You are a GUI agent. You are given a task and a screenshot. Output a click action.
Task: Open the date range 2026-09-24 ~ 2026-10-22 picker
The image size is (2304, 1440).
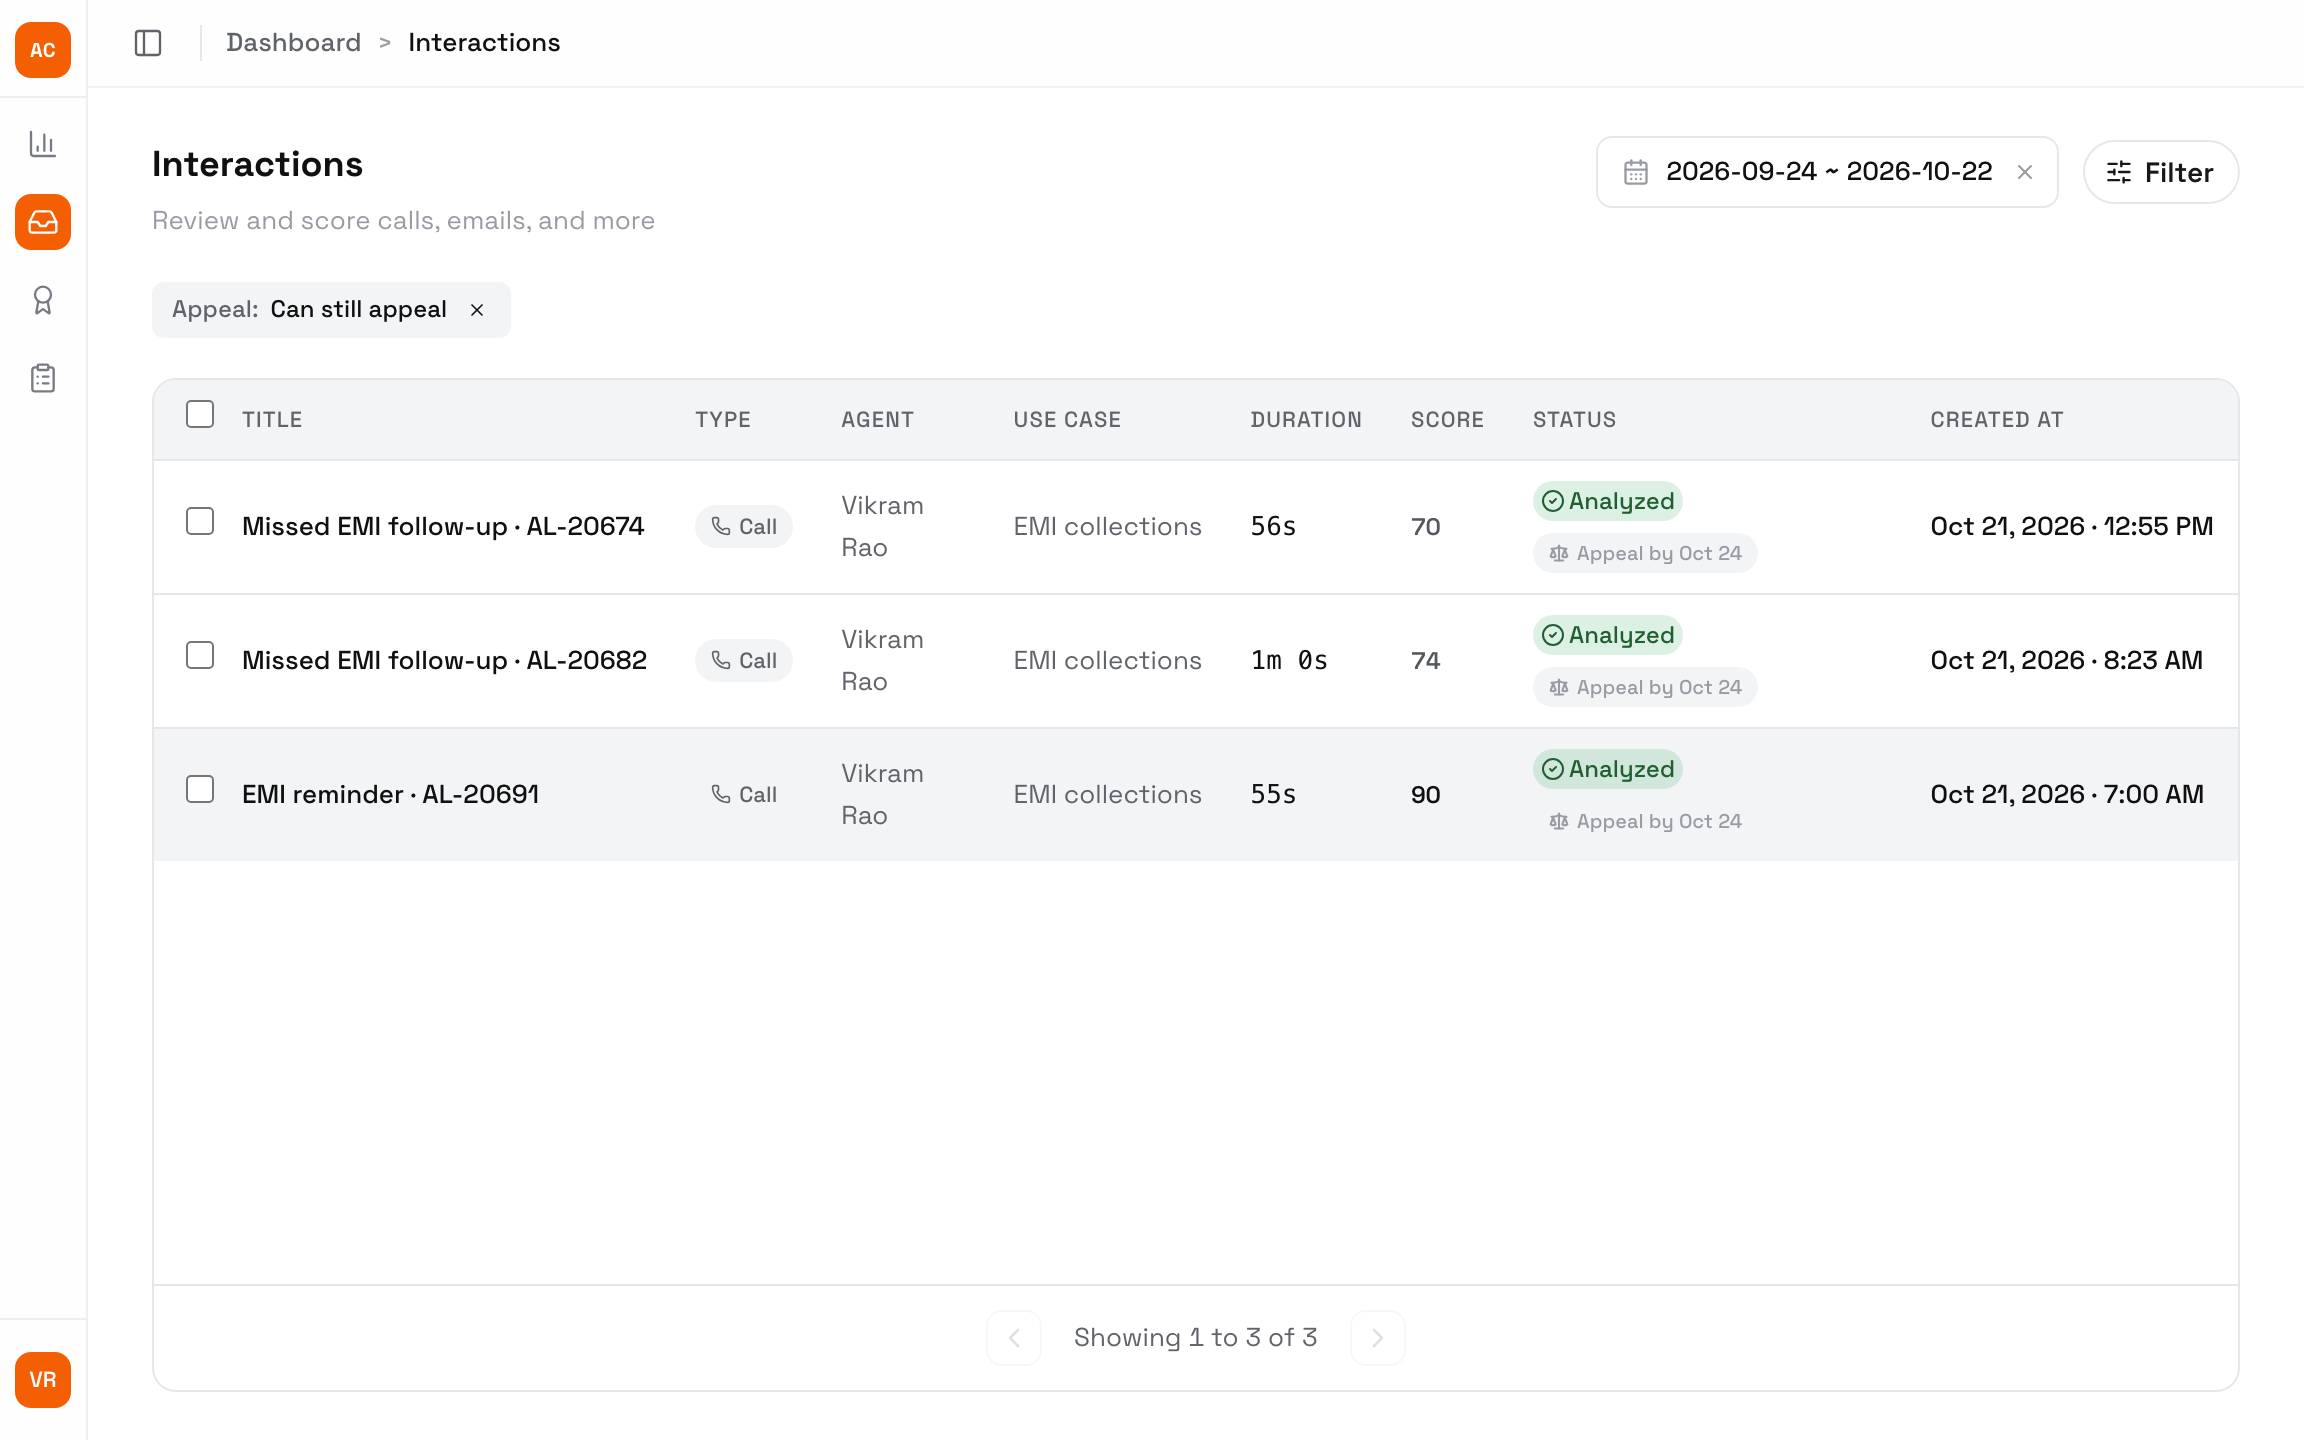[1827, 172]
